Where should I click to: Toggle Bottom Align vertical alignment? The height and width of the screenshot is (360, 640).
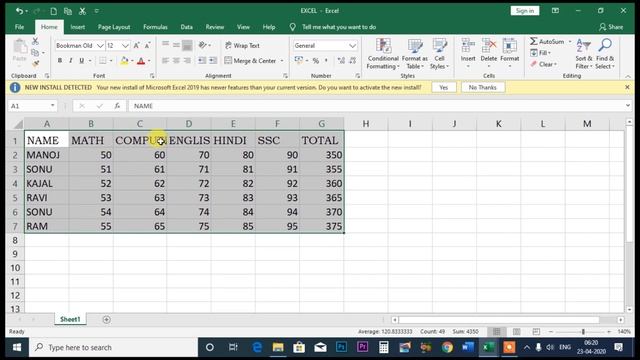187,45
